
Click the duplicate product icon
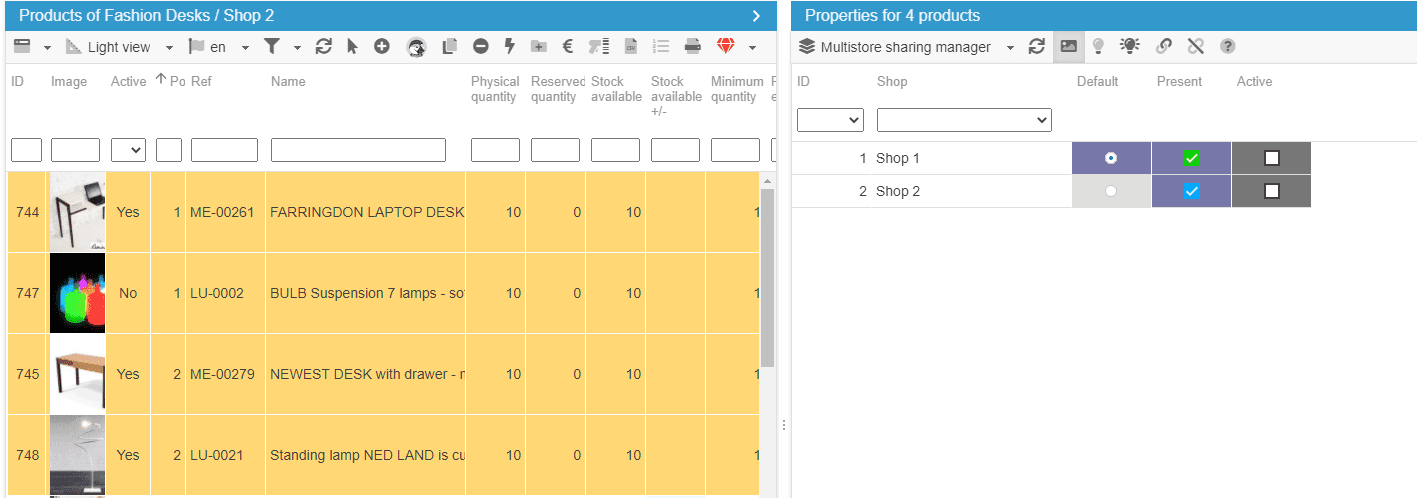[x=450, y=46]
